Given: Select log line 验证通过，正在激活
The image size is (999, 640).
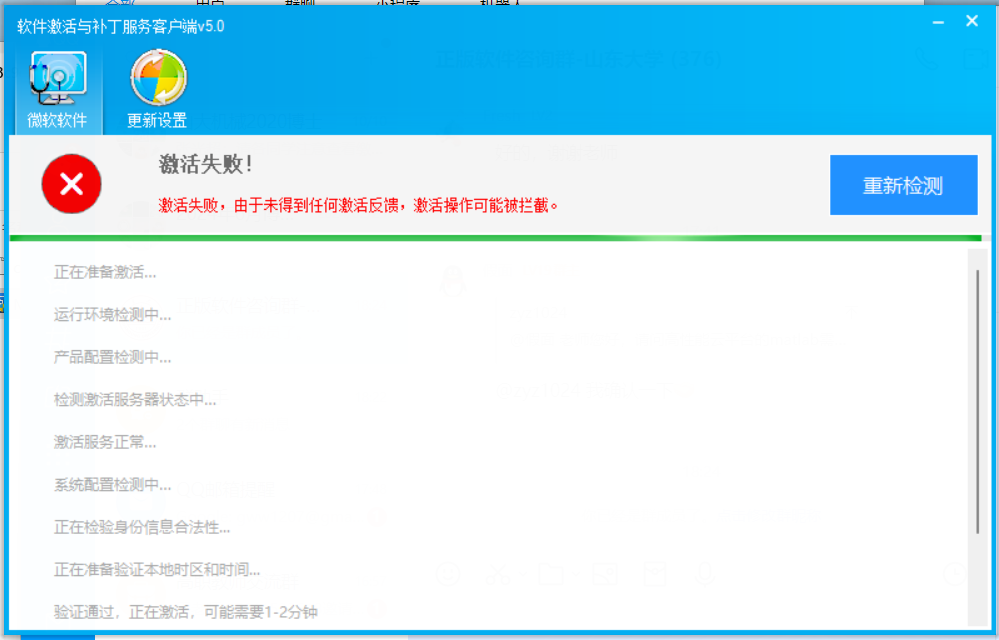Looking at the screenshot, I should pos(185,612).
